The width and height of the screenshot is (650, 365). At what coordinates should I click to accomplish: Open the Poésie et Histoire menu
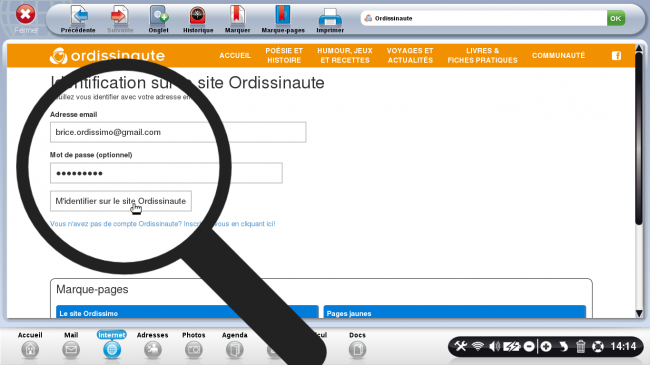coord(284,56)
